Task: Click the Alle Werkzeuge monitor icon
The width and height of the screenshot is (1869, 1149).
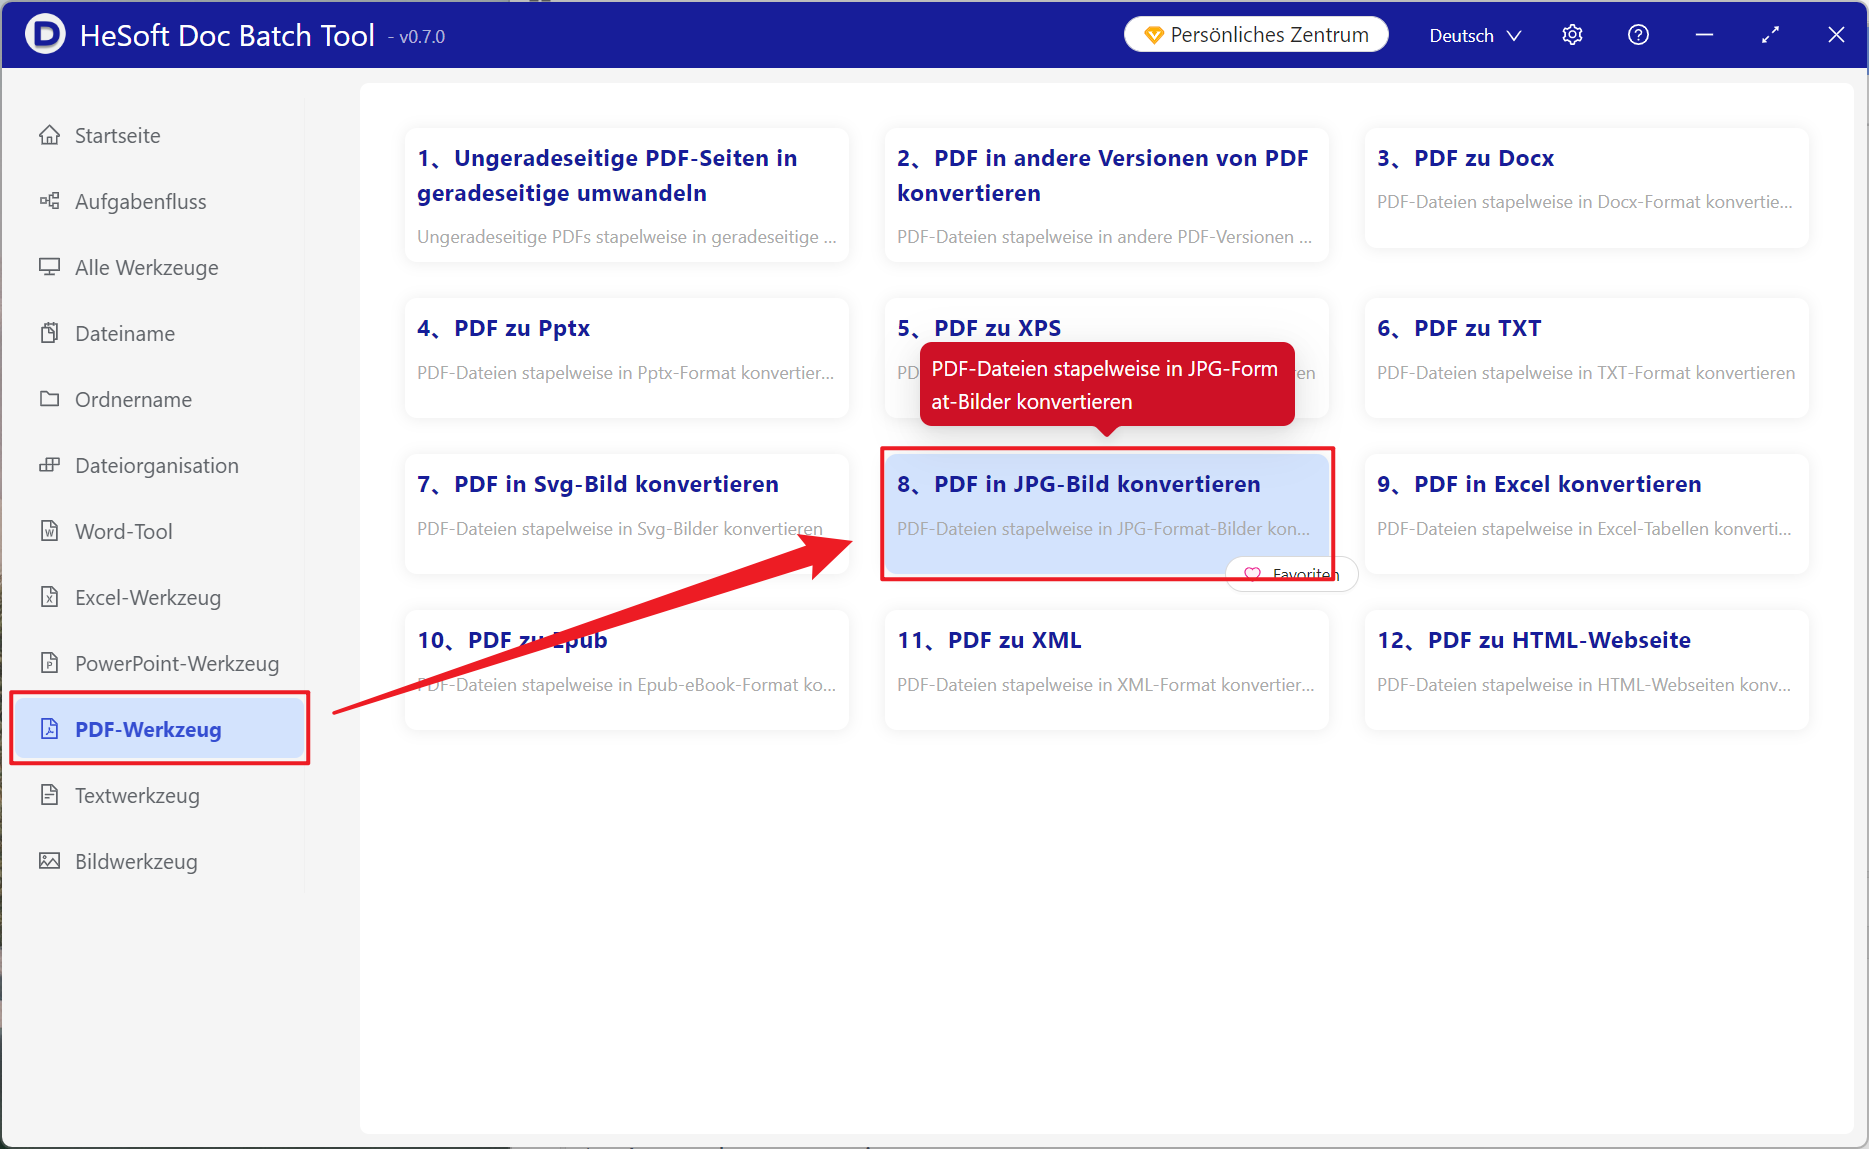Action: coord(49,267)
